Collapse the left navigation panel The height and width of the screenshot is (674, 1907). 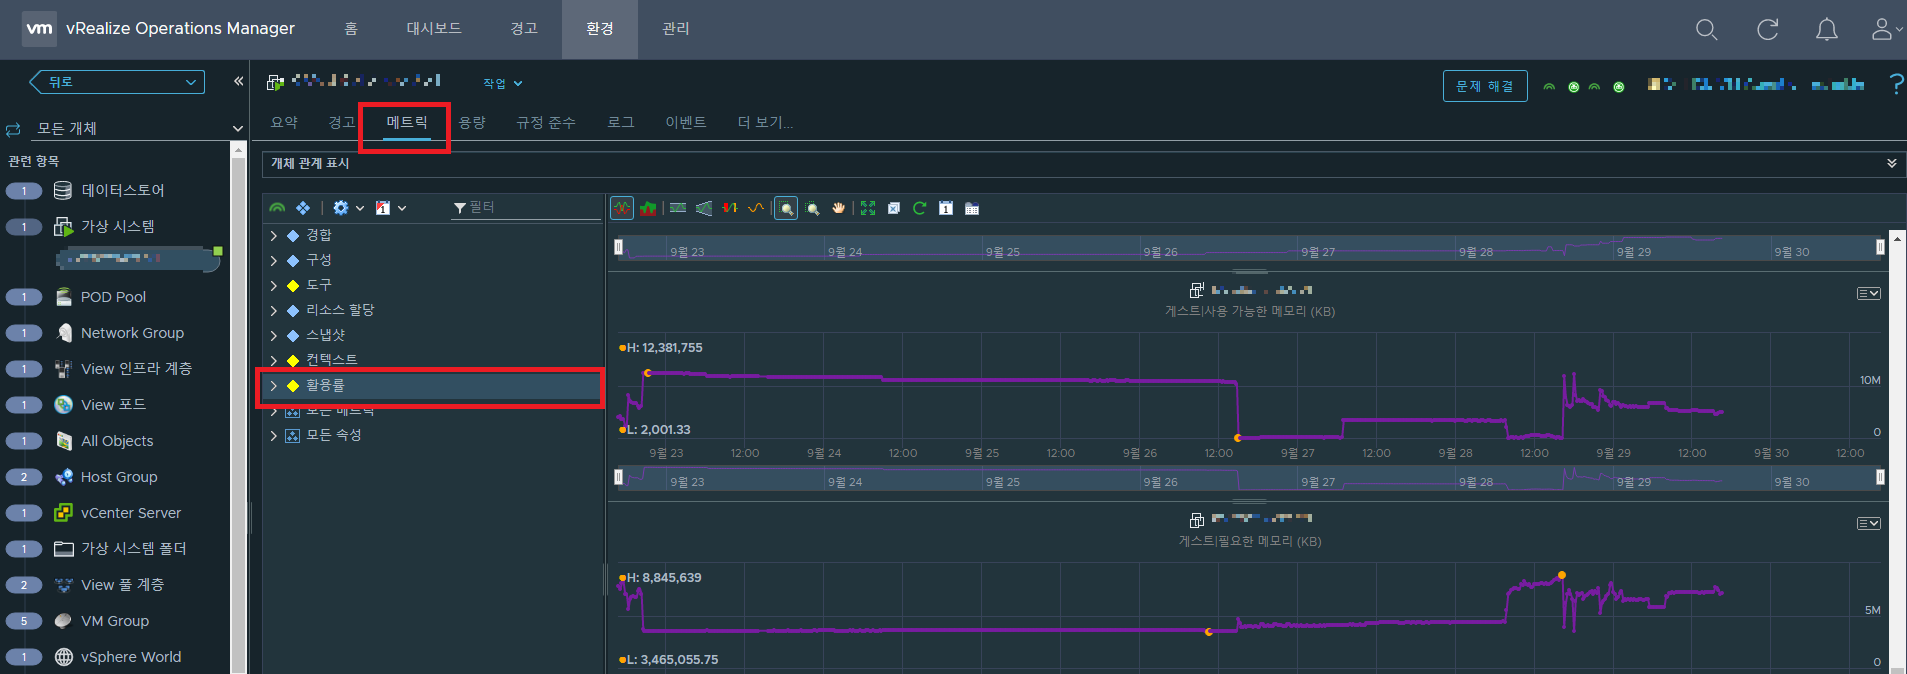pos(239,81)
